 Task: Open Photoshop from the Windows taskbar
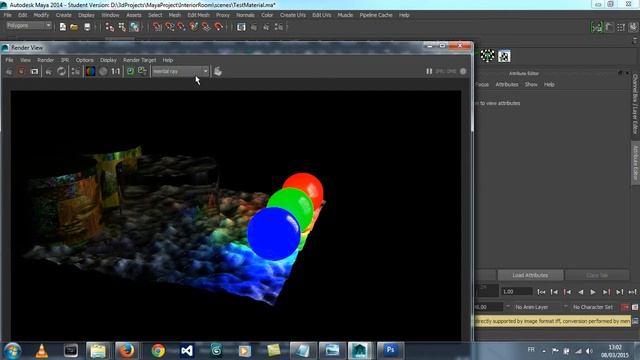pyautogui.click(x=390, y=350)
